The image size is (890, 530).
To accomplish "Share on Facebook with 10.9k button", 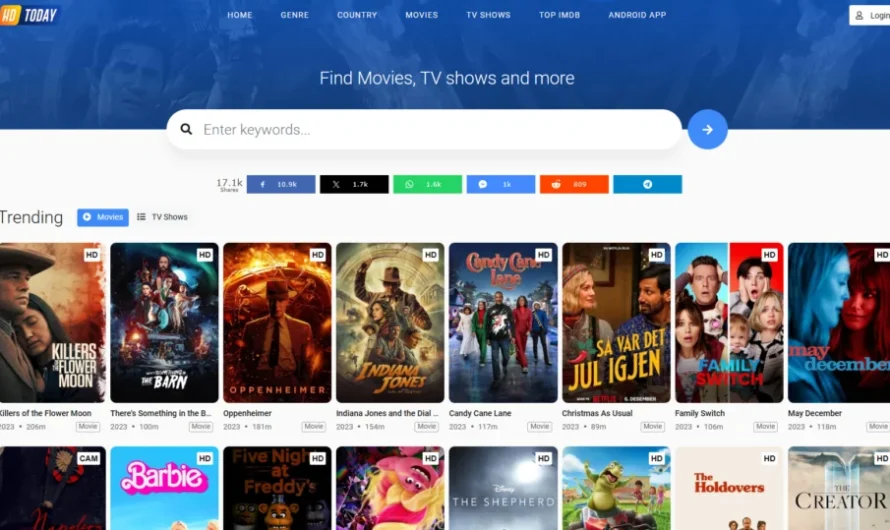I will coord(281,184).
